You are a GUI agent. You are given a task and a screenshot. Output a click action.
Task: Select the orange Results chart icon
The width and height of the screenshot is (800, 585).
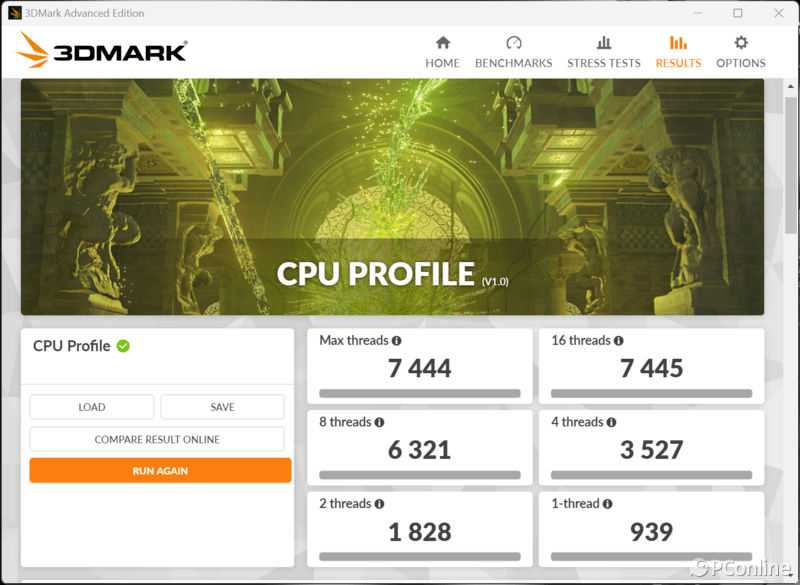click(678, 42)
